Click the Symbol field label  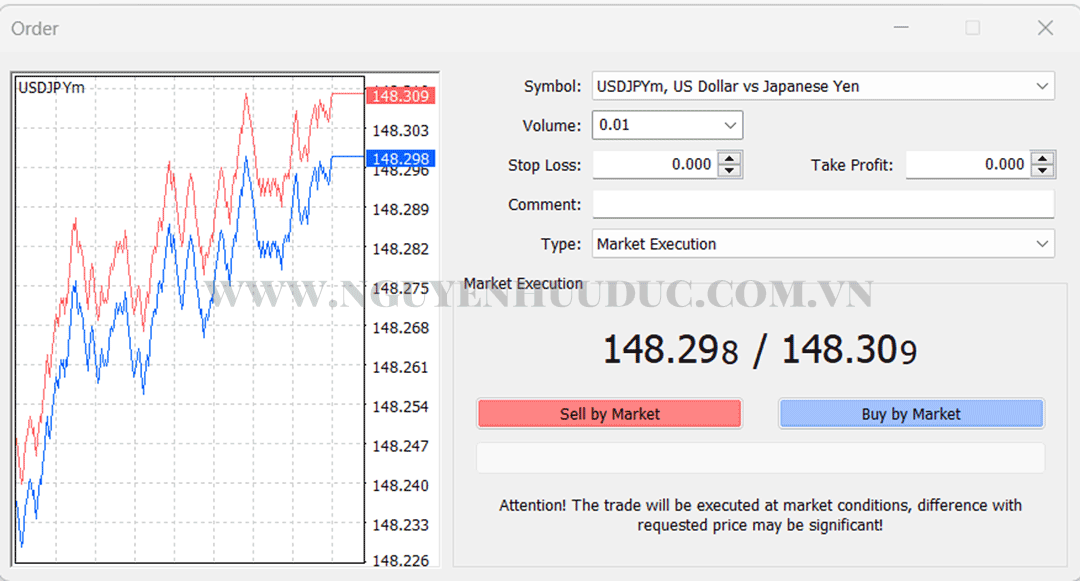click(x=552, y=86)
